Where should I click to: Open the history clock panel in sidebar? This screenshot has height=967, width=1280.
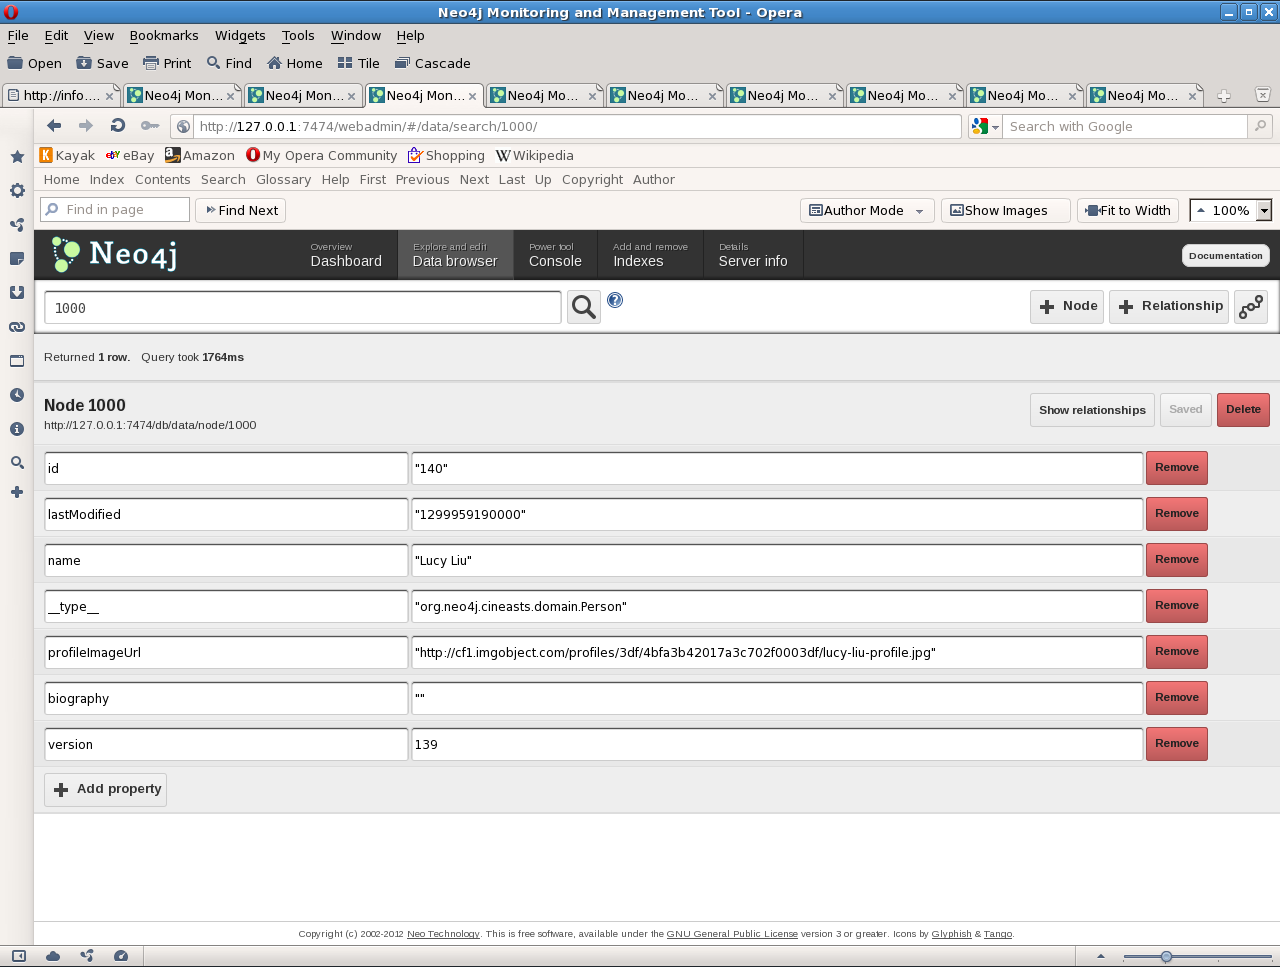click(17, 395)
